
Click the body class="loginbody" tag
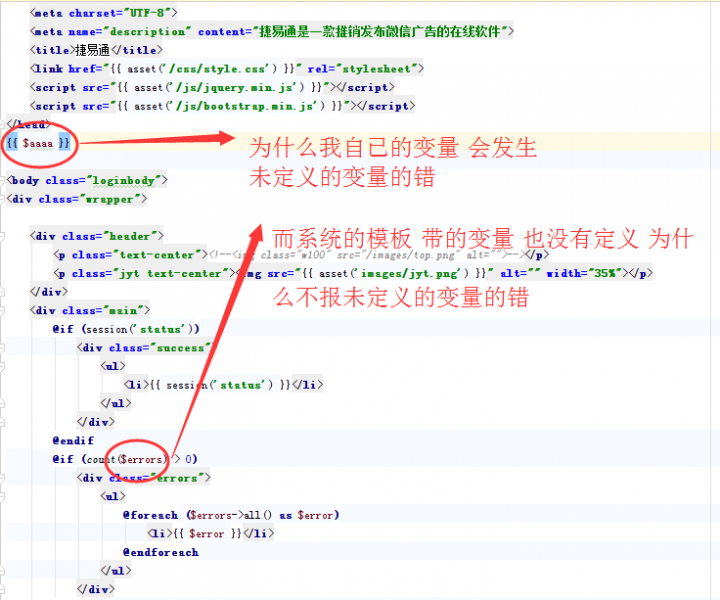click(87, 180)
